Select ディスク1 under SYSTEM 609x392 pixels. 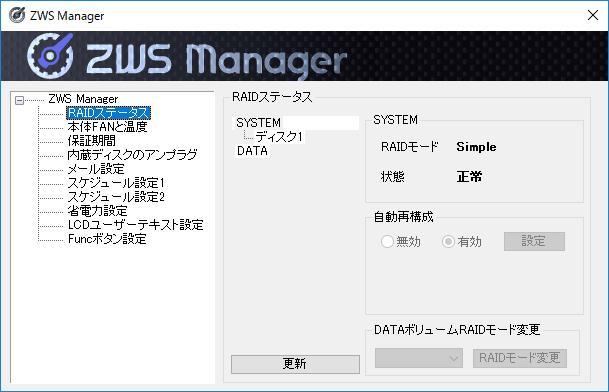coord(279,137)
